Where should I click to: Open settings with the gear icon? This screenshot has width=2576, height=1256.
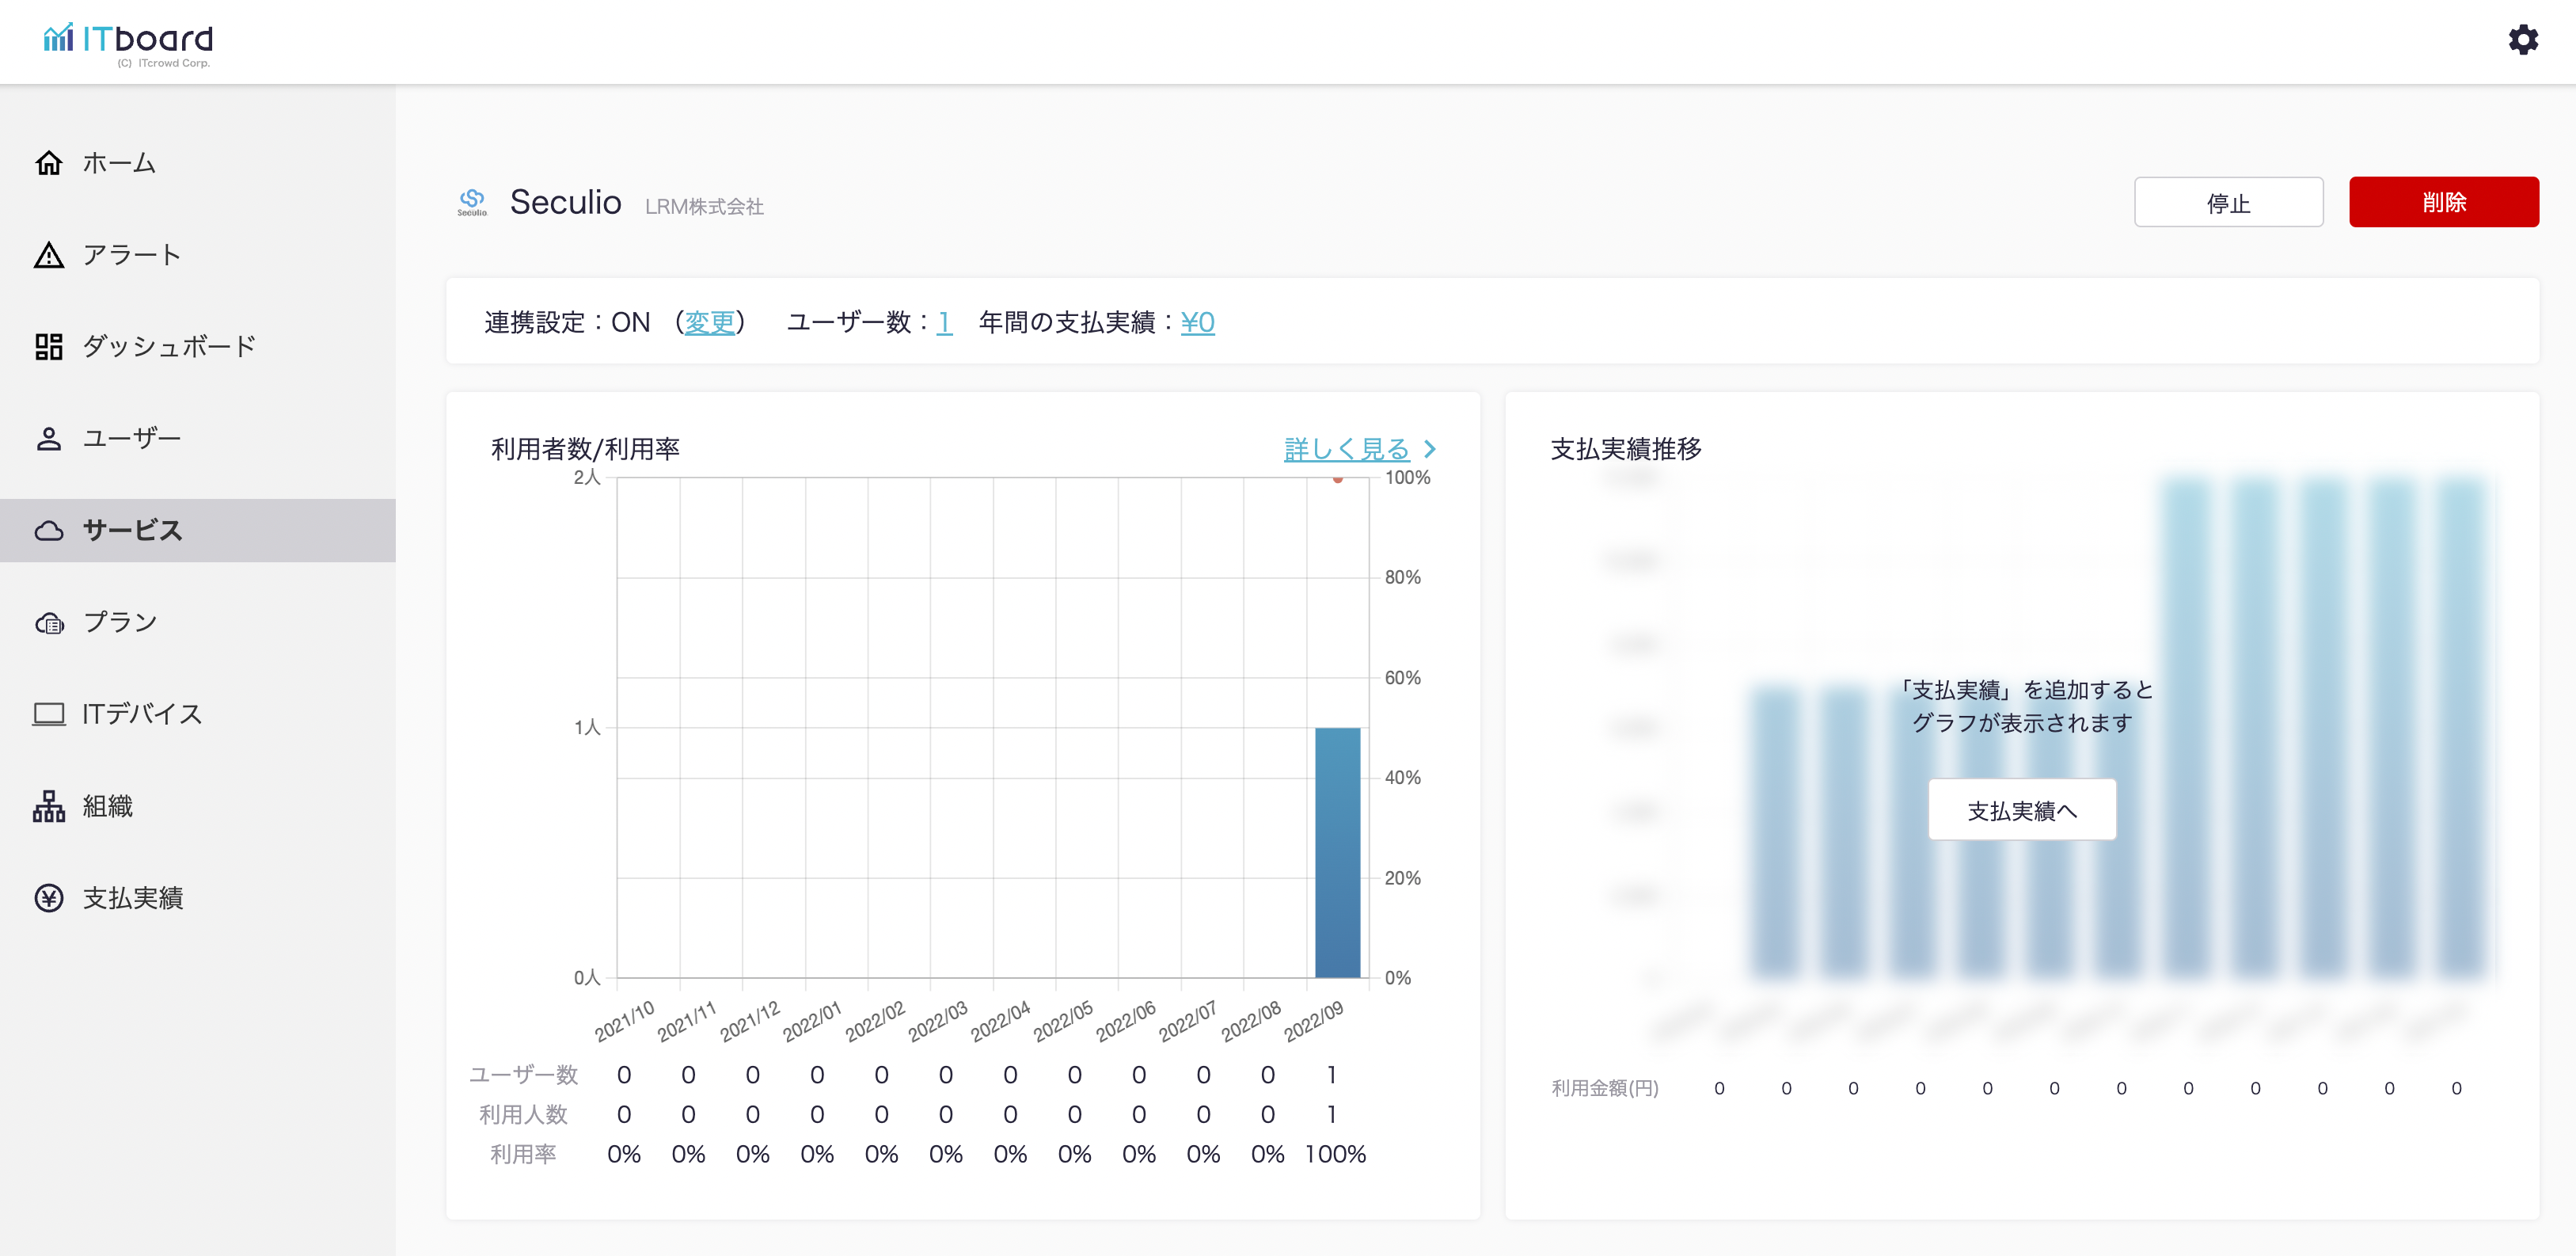(x=2522, y=40)
